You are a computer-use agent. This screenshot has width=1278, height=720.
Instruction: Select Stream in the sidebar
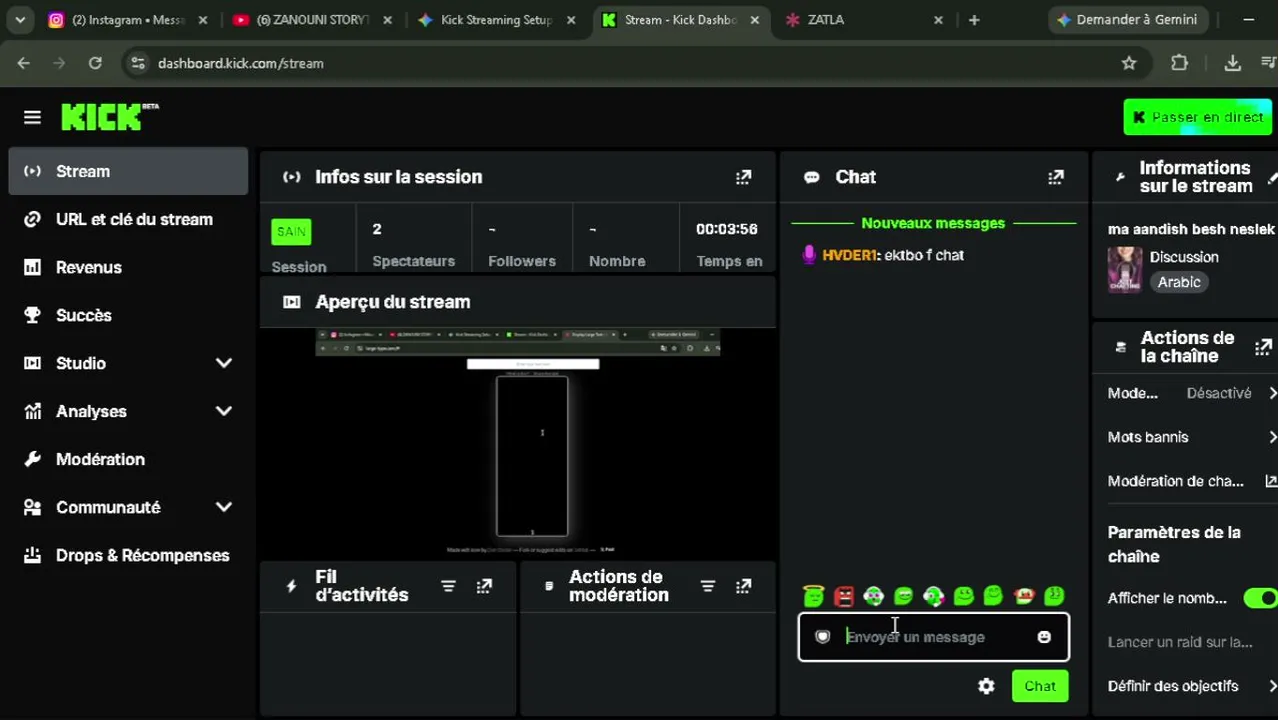(x=128, y=171)
